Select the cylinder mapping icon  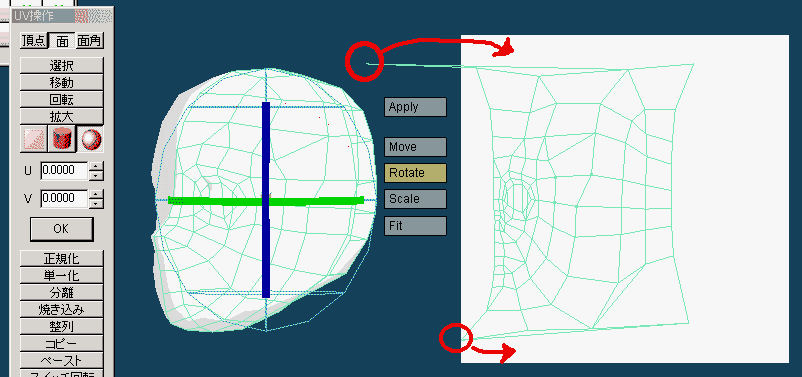click(61, 140)
